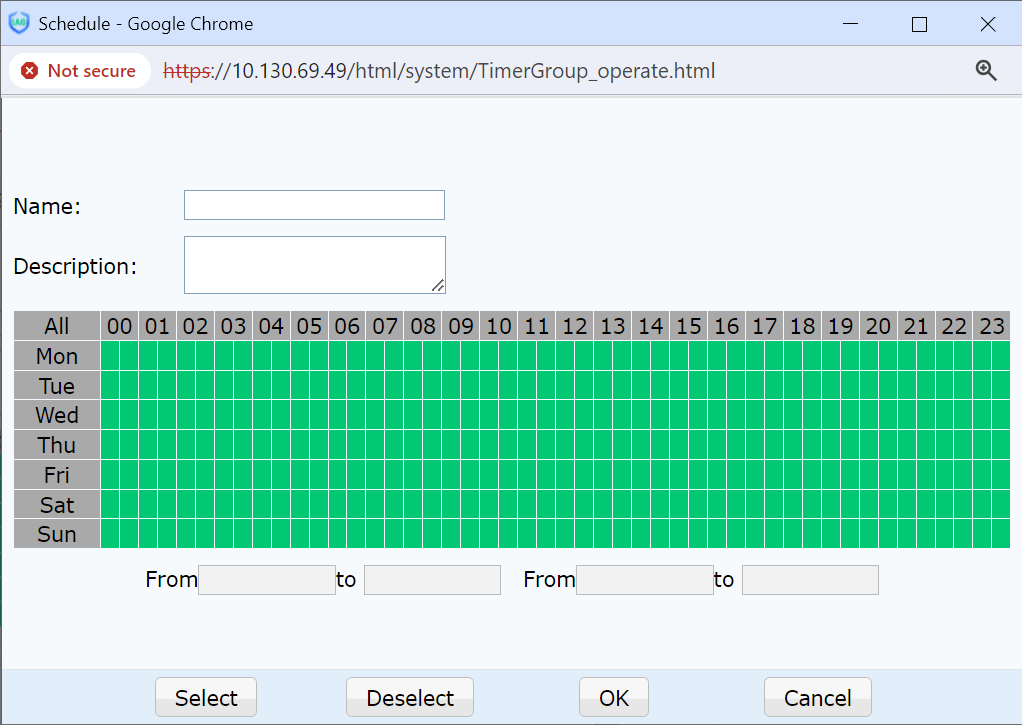Select hour 00 column header

coord(119,326)
